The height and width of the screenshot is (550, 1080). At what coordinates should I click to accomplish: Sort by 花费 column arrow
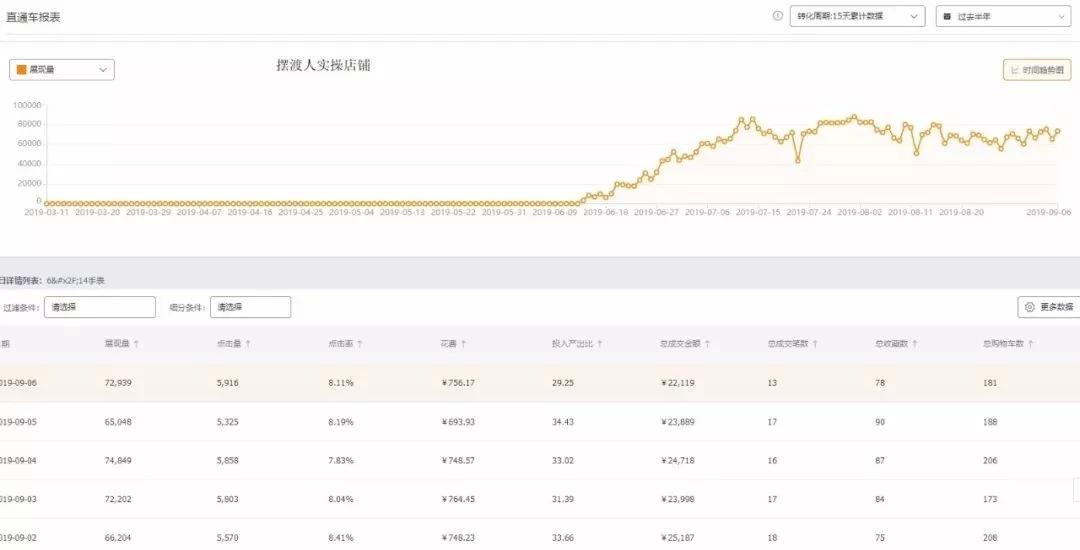pos(464,344)
